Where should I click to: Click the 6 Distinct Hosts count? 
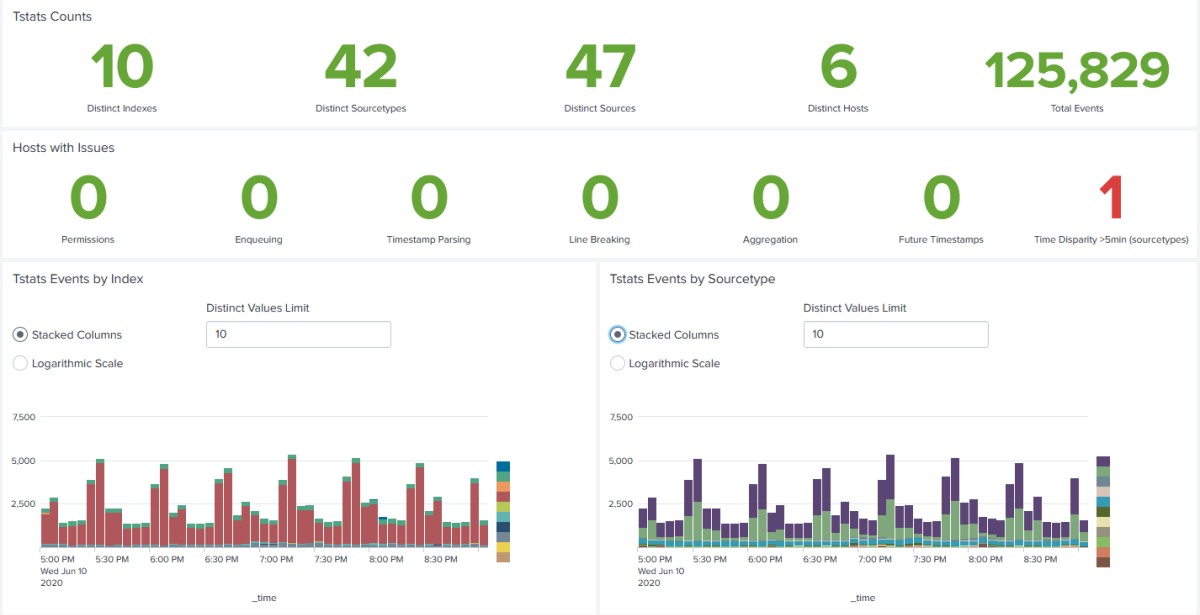tap(838, 68)
